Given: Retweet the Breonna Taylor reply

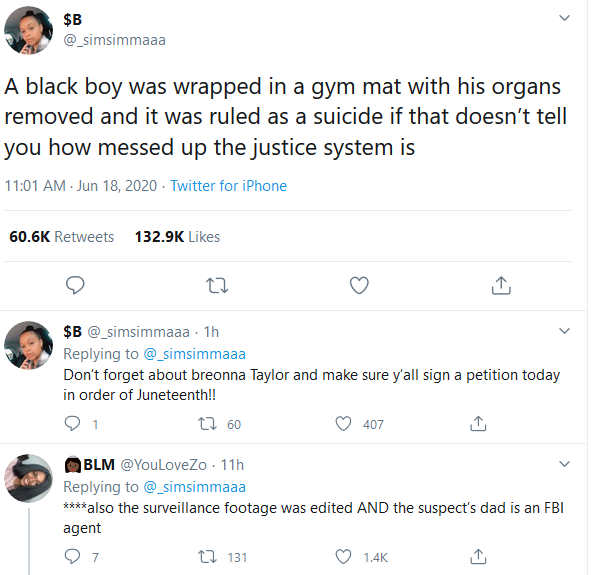Looking at the screenshot, I should 207,424.
